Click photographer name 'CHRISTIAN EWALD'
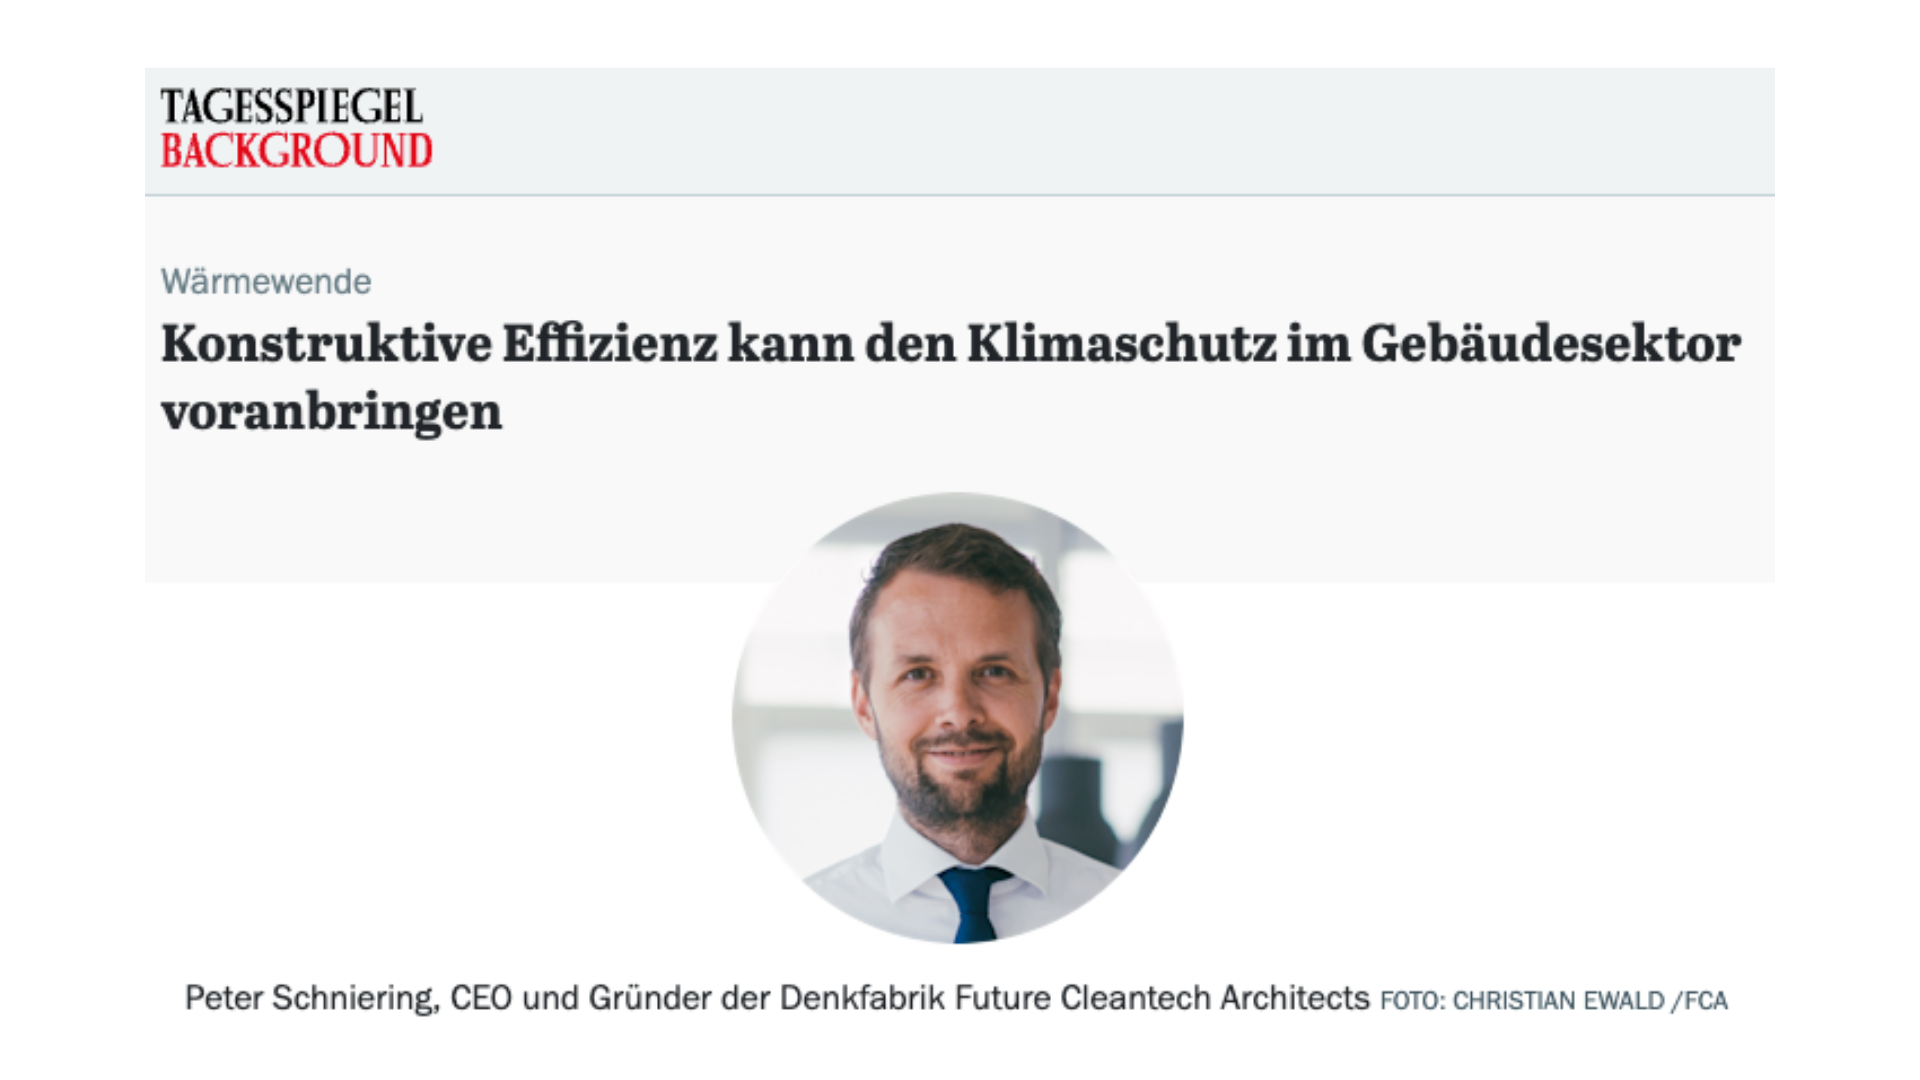Image resolution: width=1920 pixels, height=1080 pixels. 1558,1001
